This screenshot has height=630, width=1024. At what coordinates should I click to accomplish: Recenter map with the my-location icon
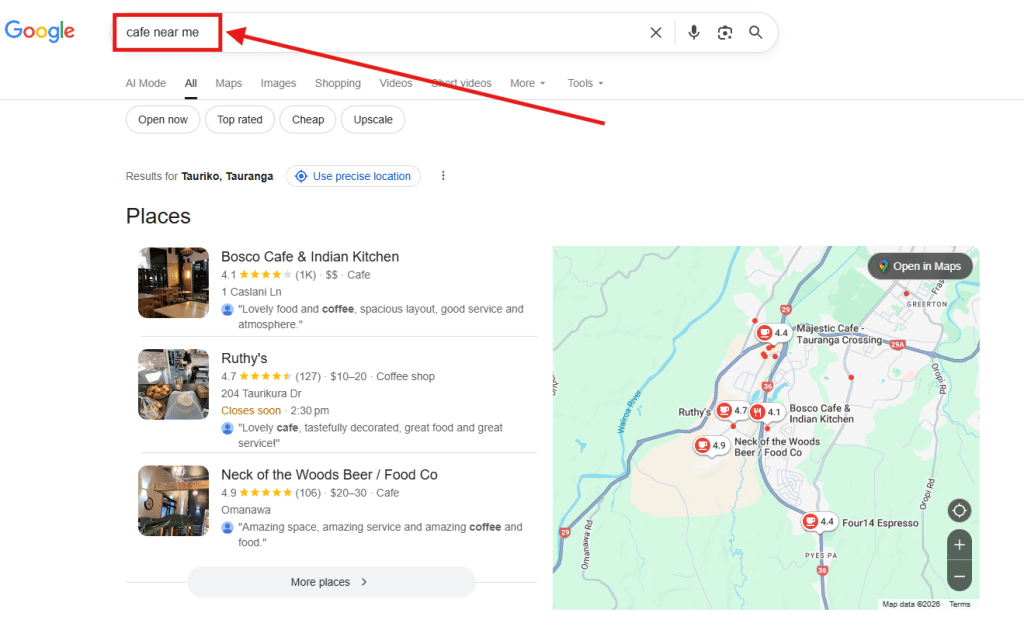tap(959, 511)
